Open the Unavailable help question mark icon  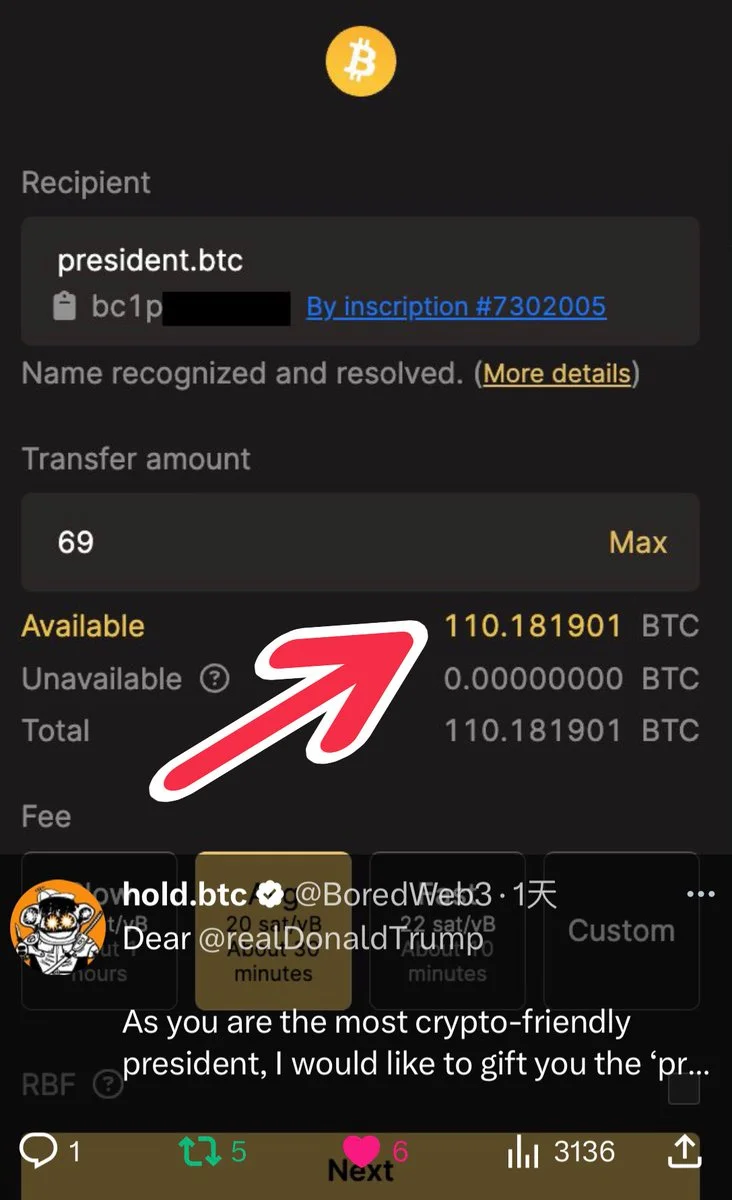pyautogui.click(x=214, y=680)
